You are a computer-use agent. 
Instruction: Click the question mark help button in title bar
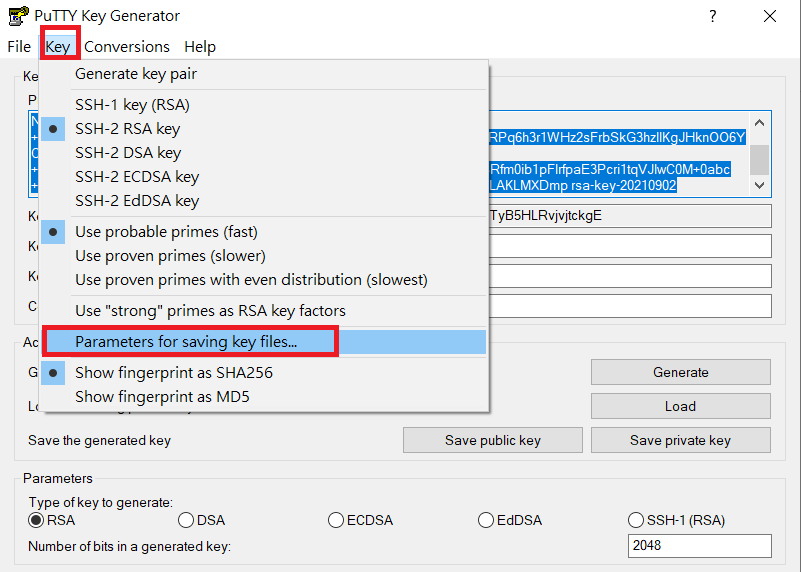click(713, 16)
